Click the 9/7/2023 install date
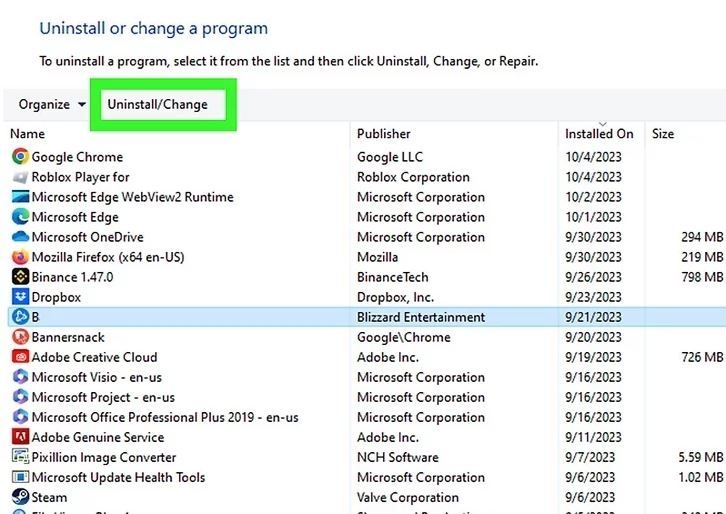This screenshot has width=726, height=514. [x=590, y=458]
